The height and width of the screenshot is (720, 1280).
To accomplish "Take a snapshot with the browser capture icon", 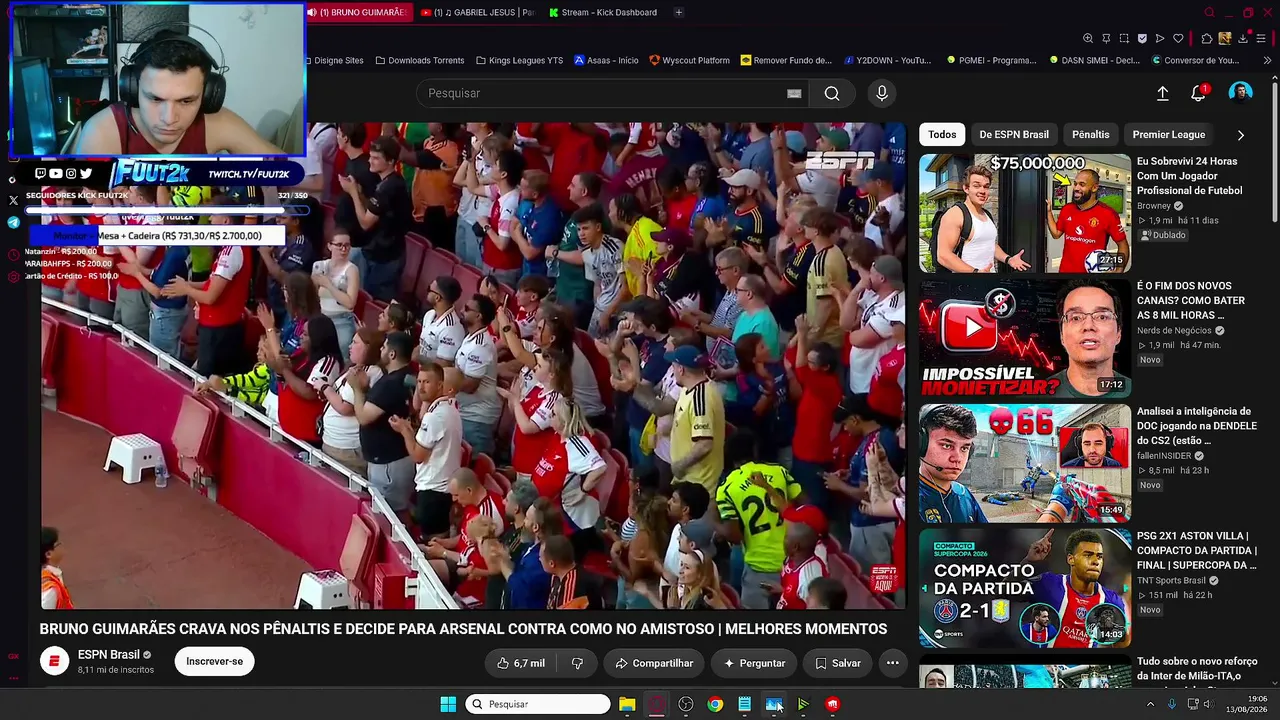I will coord(1124,39).
